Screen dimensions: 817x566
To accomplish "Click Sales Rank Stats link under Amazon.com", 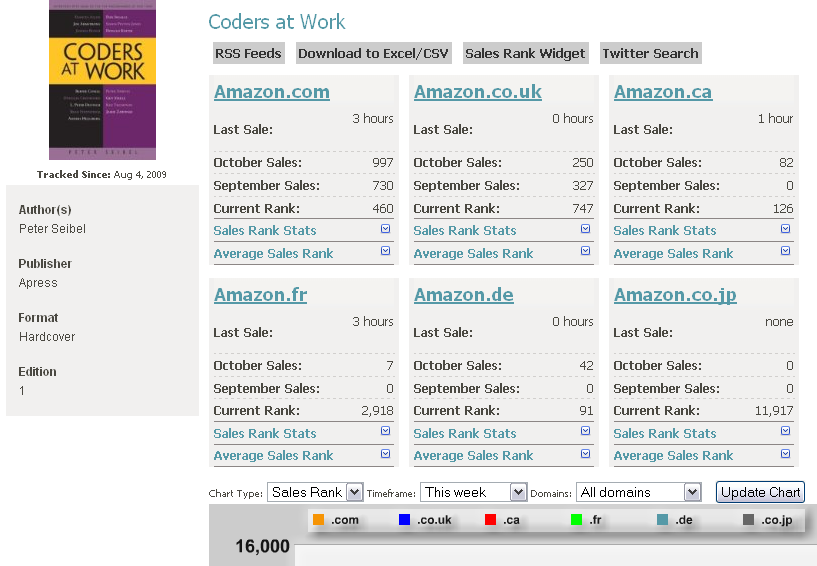I will coord(265,230).
